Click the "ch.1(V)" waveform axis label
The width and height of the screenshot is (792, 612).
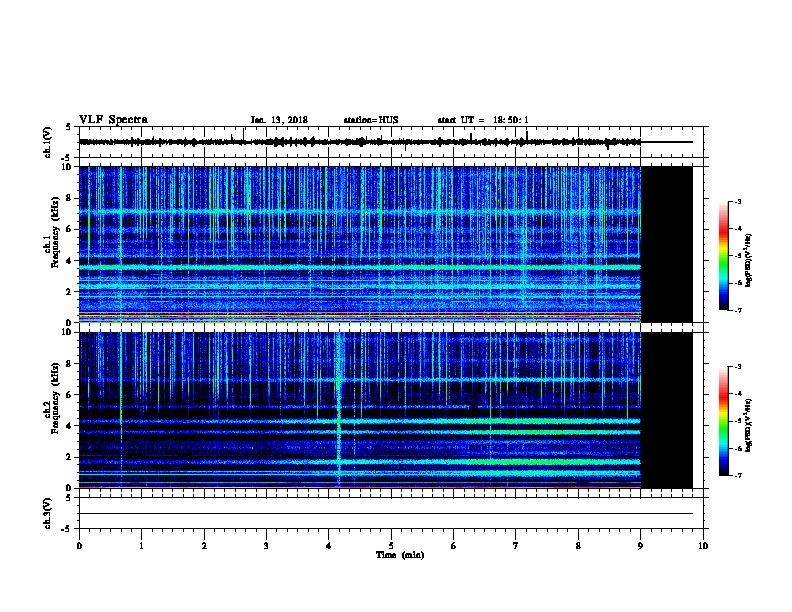tap(47, 142)
